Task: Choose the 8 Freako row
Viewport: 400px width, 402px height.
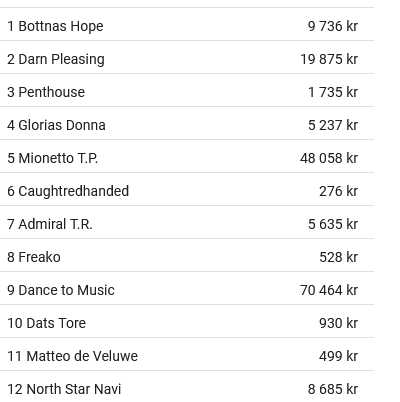Action: (x=187, y=257)
